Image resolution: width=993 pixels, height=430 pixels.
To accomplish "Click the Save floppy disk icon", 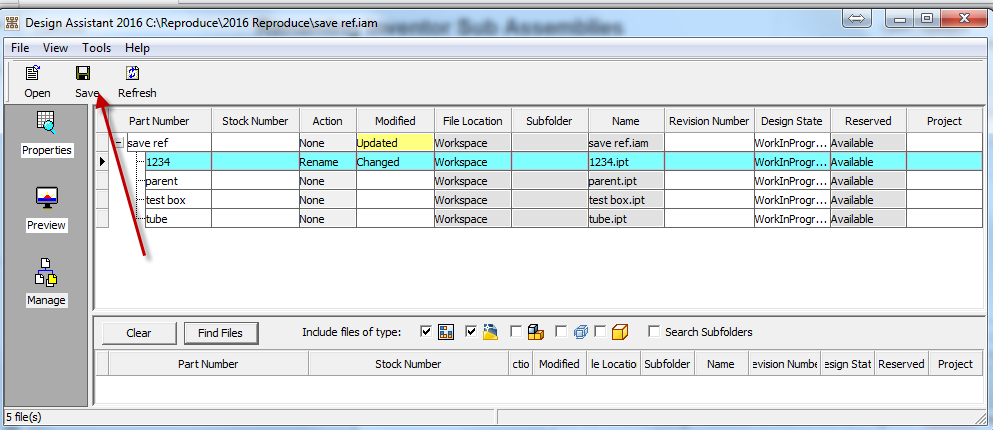I will tap(83, 73).
